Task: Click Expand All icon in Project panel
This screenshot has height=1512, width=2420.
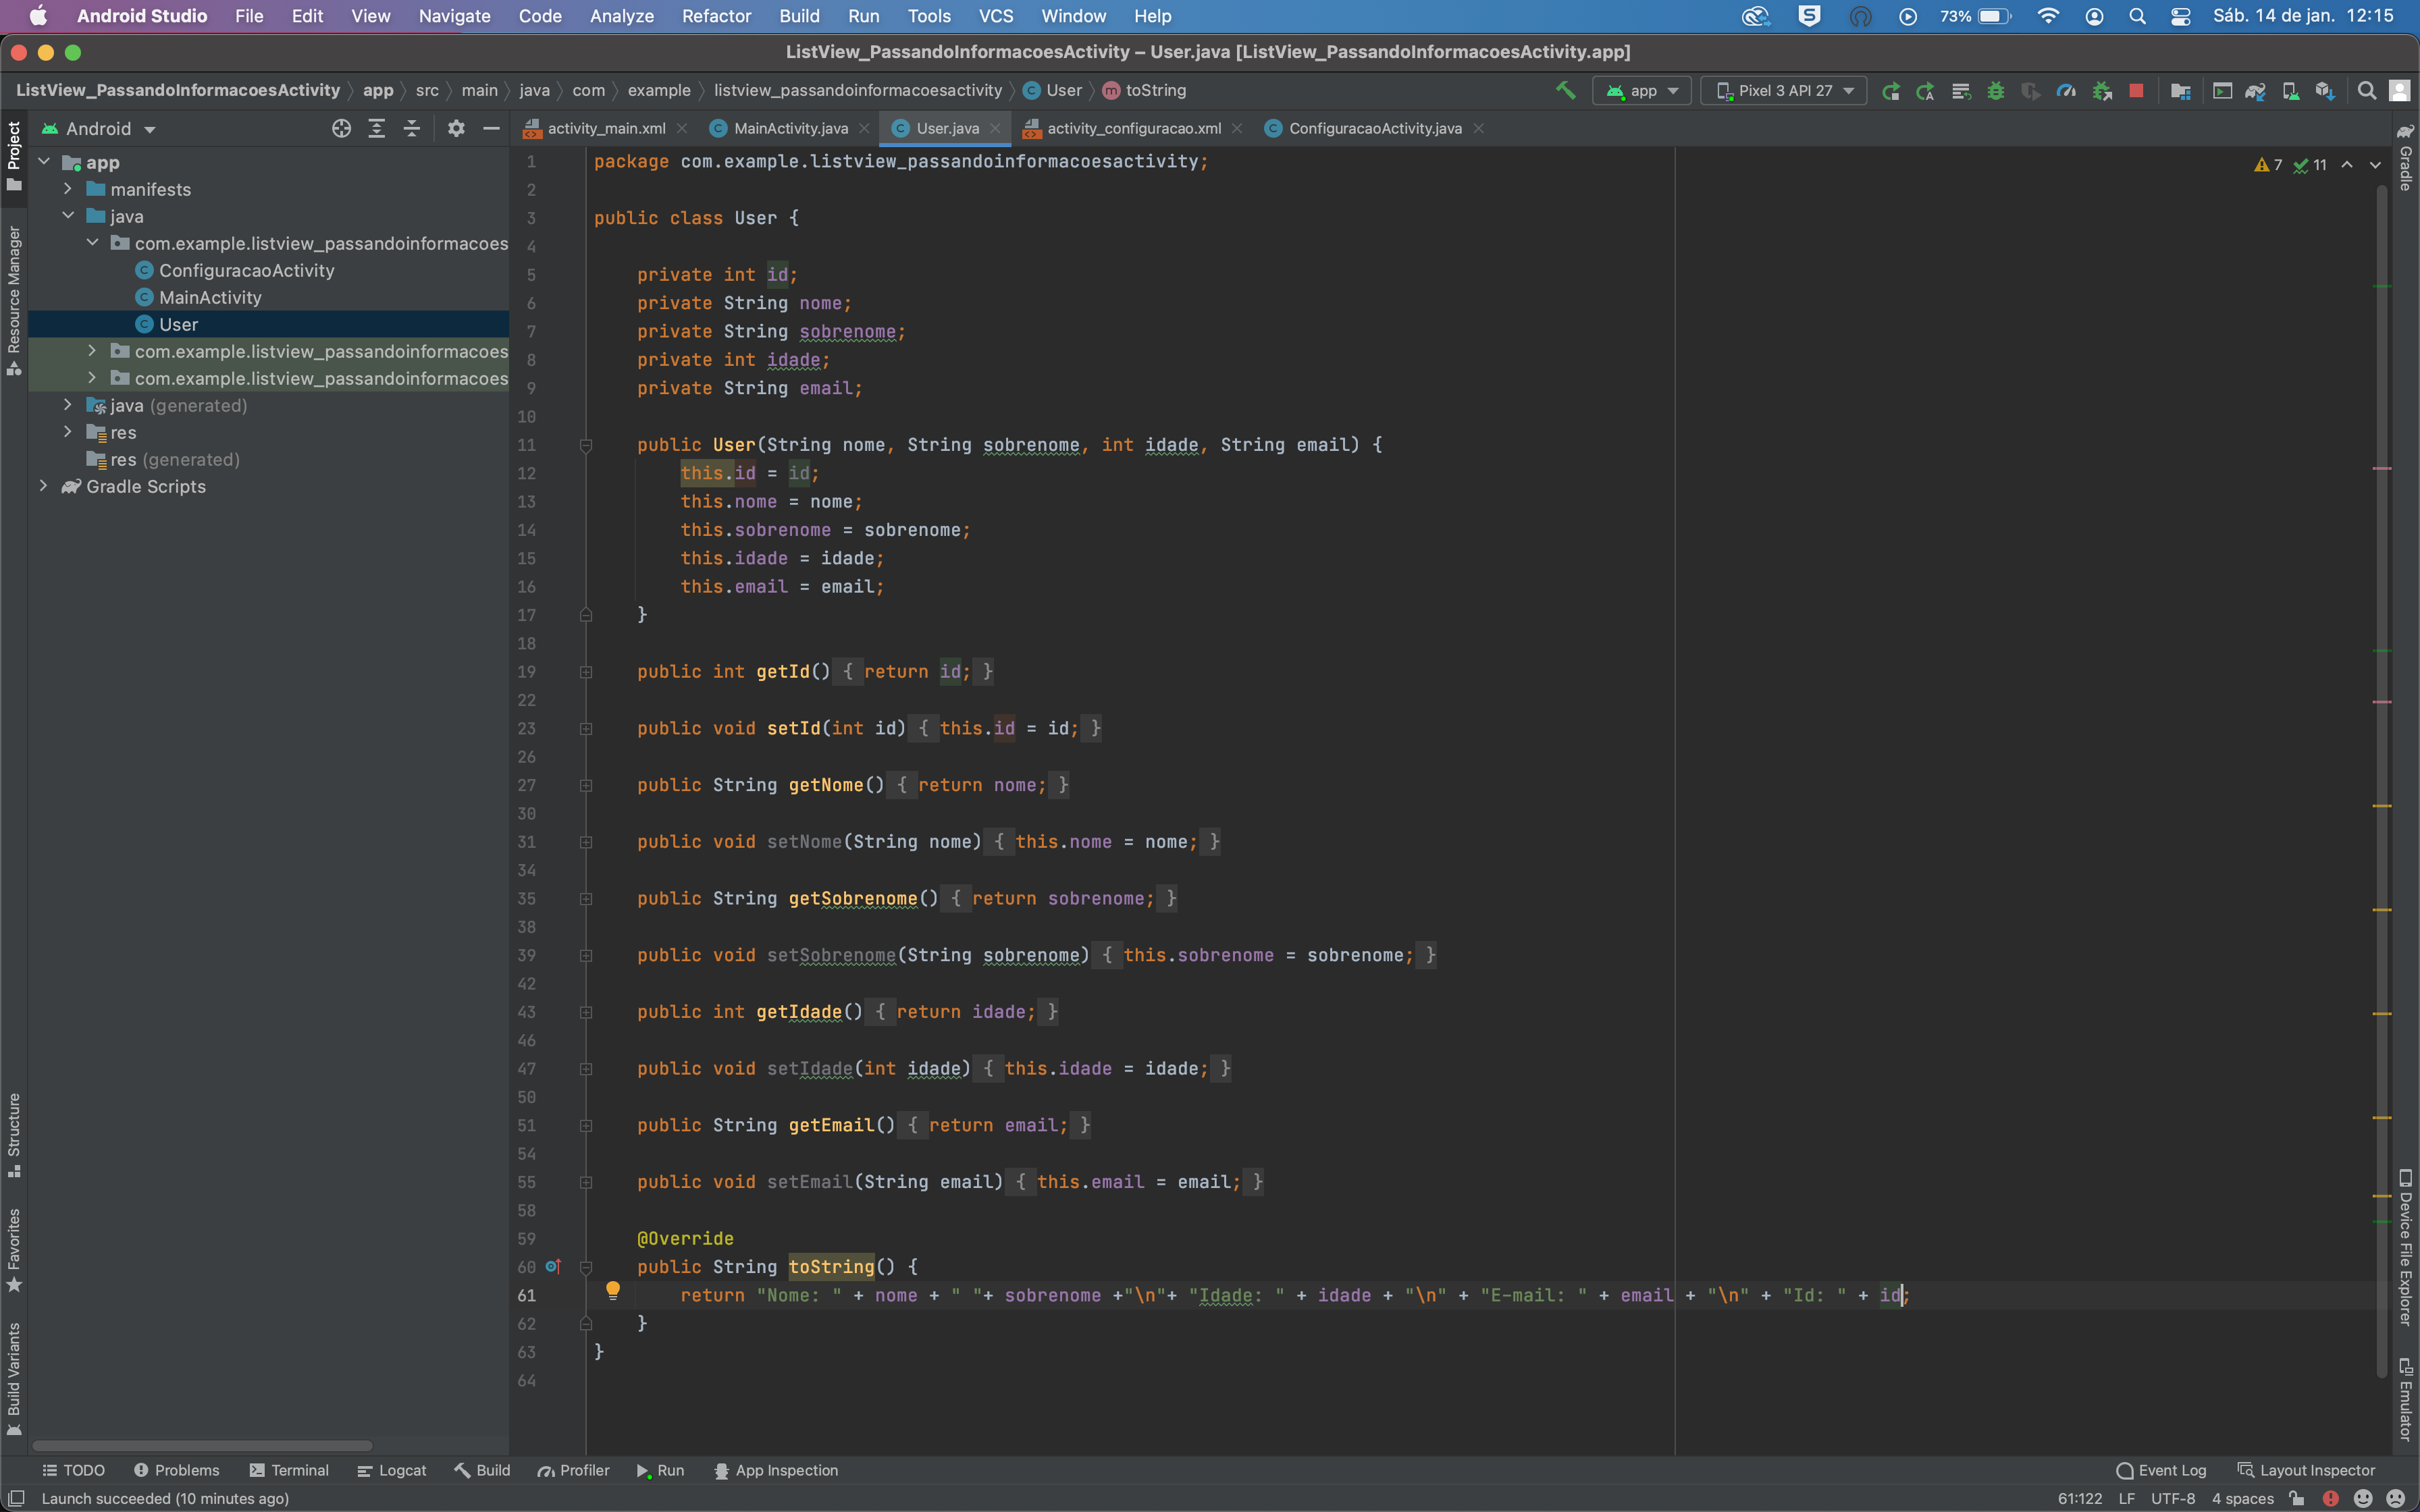Action: point(376,128)
